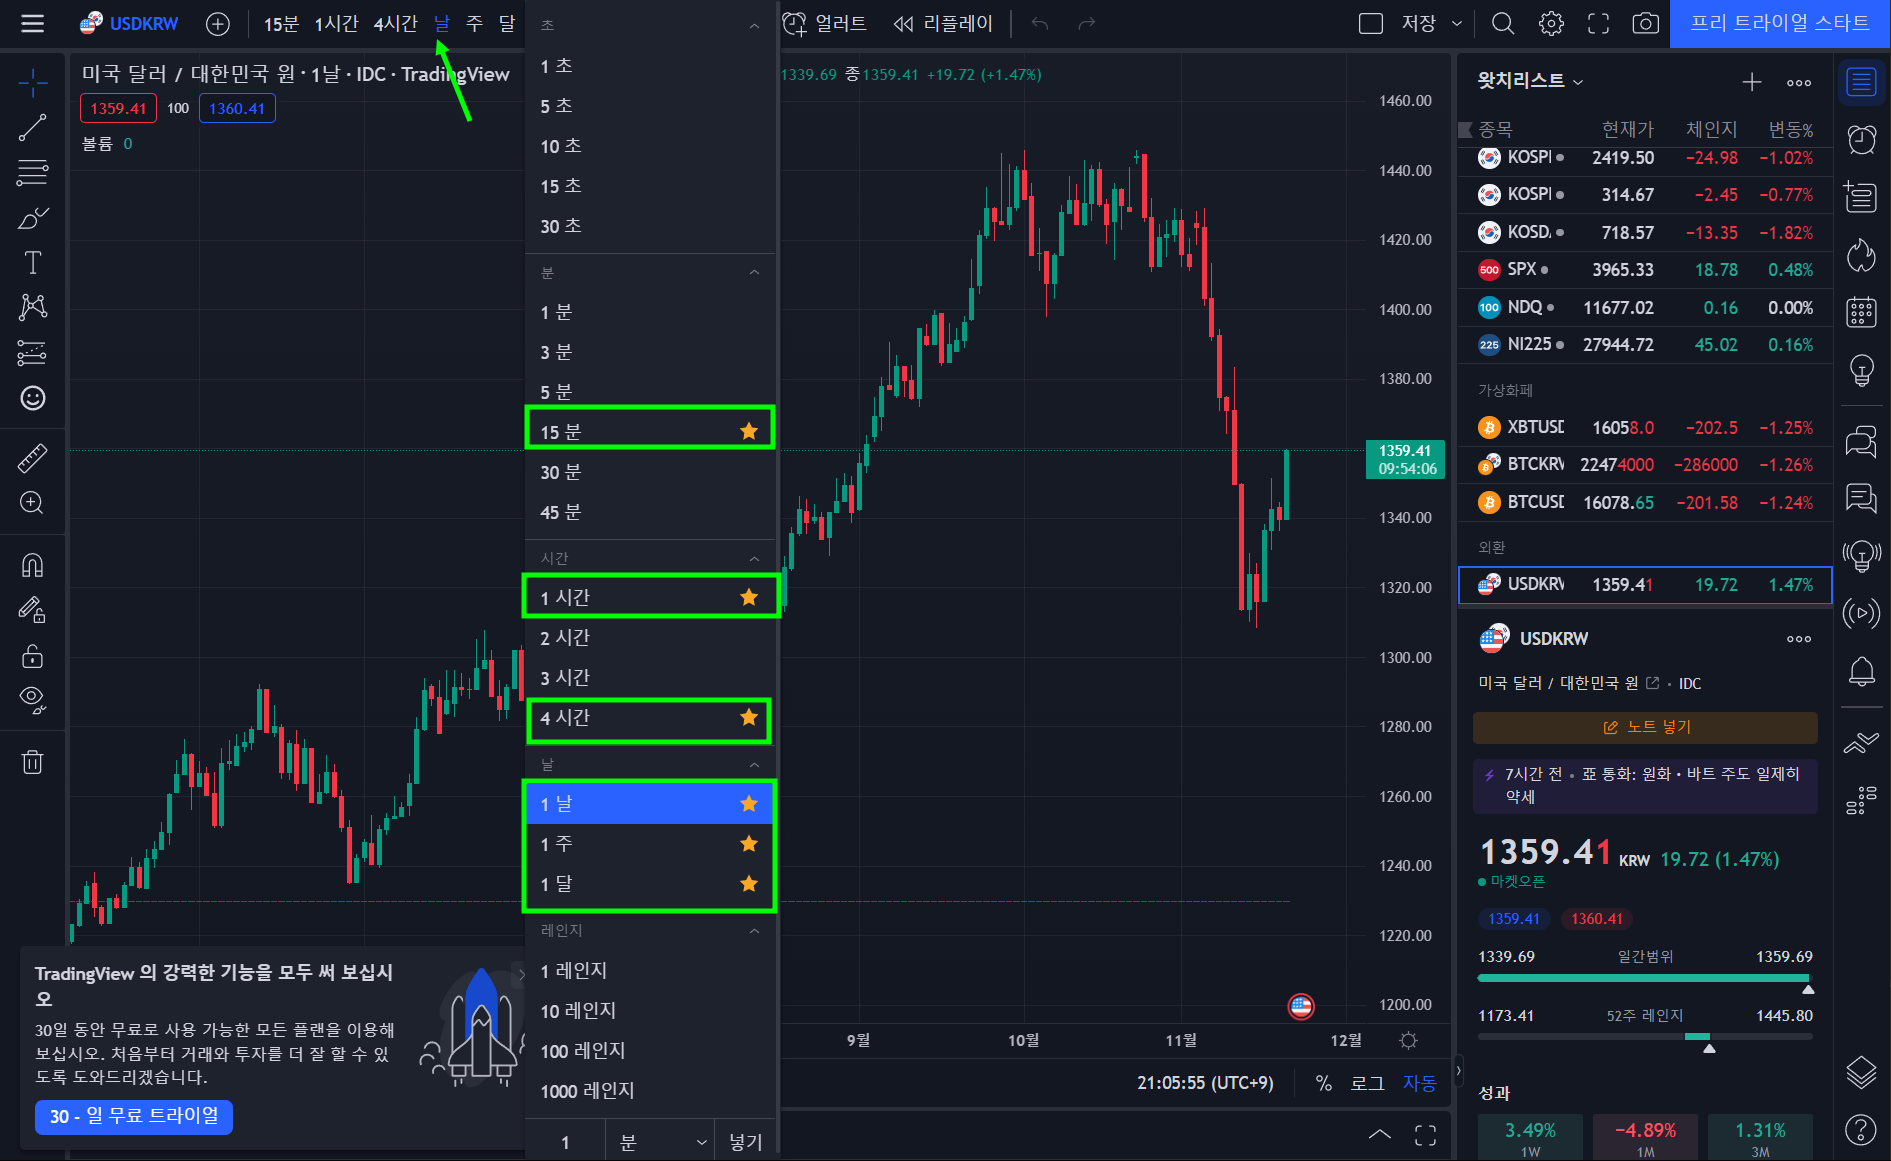Toggle stay in drawing mode
The height and width of the screenshot is (1161, 1891).
click(33, 610)
